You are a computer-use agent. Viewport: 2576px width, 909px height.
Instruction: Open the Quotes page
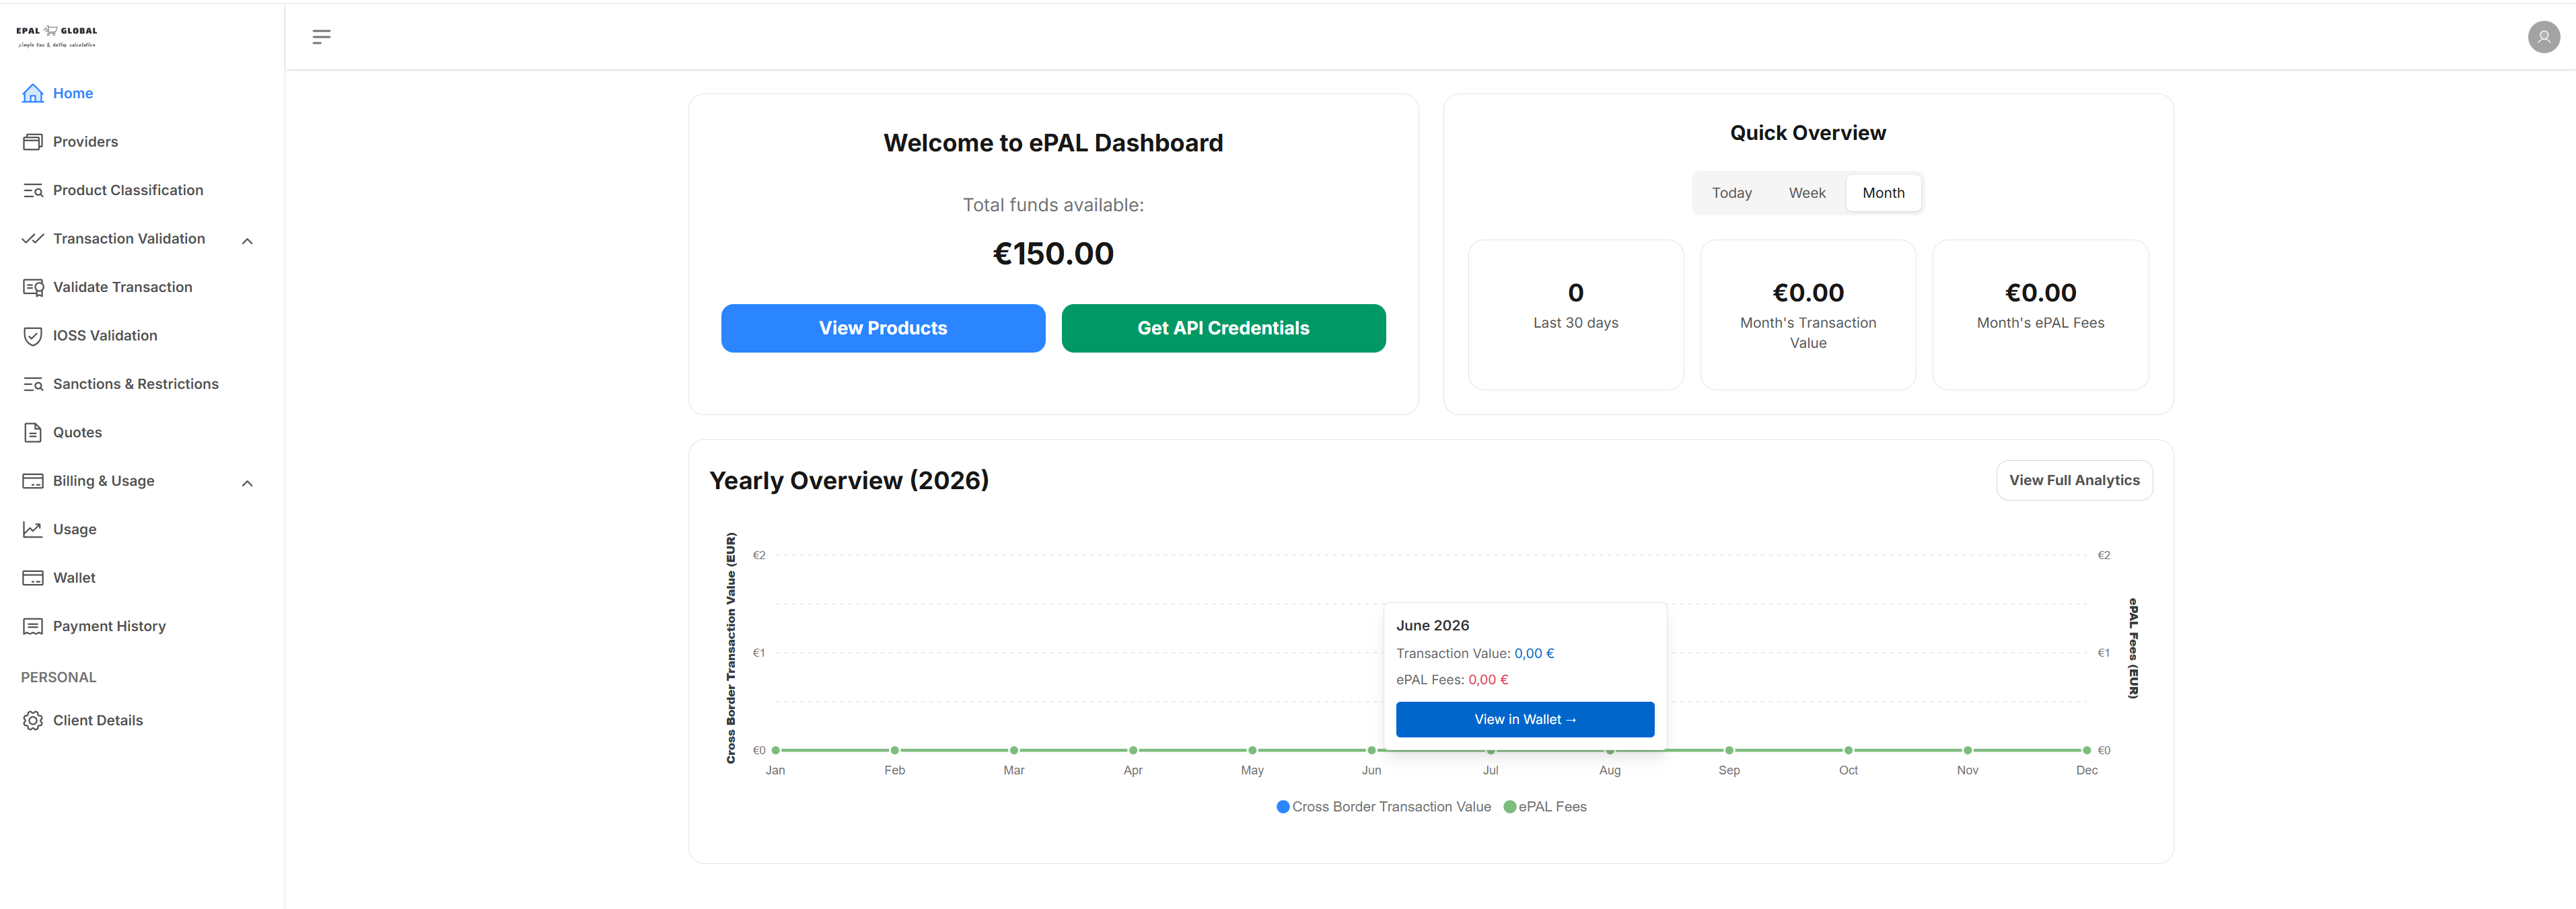pos(77,433)
